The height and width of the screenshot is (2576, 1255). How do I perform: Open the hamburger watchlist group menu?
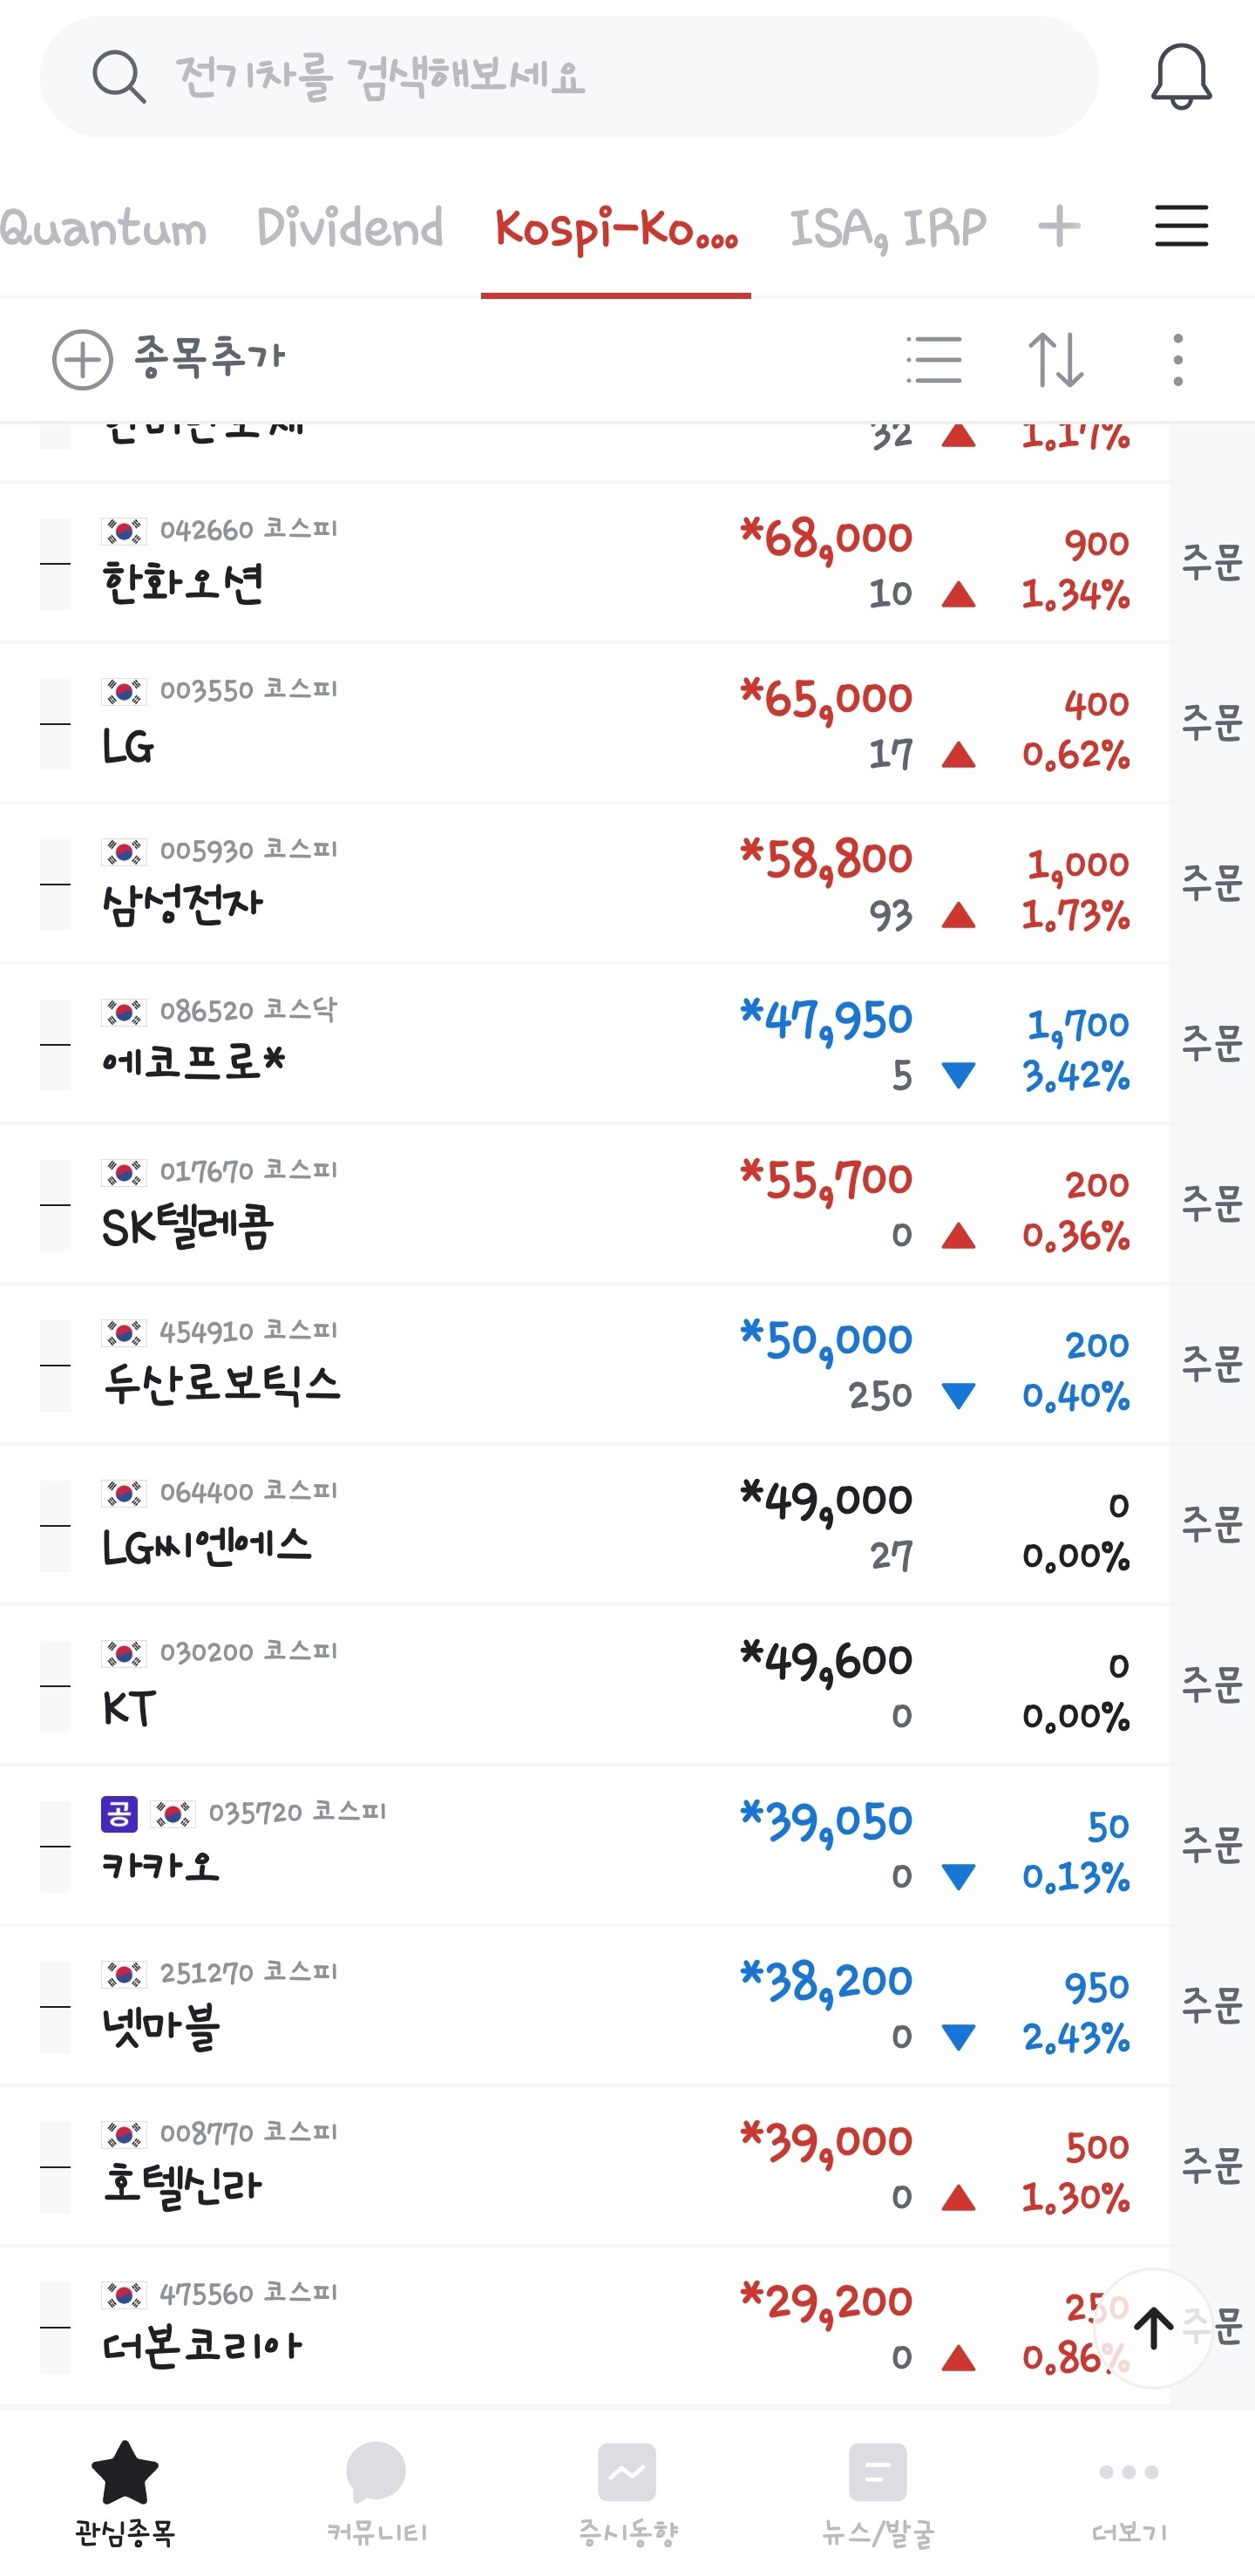(1181, 226)
